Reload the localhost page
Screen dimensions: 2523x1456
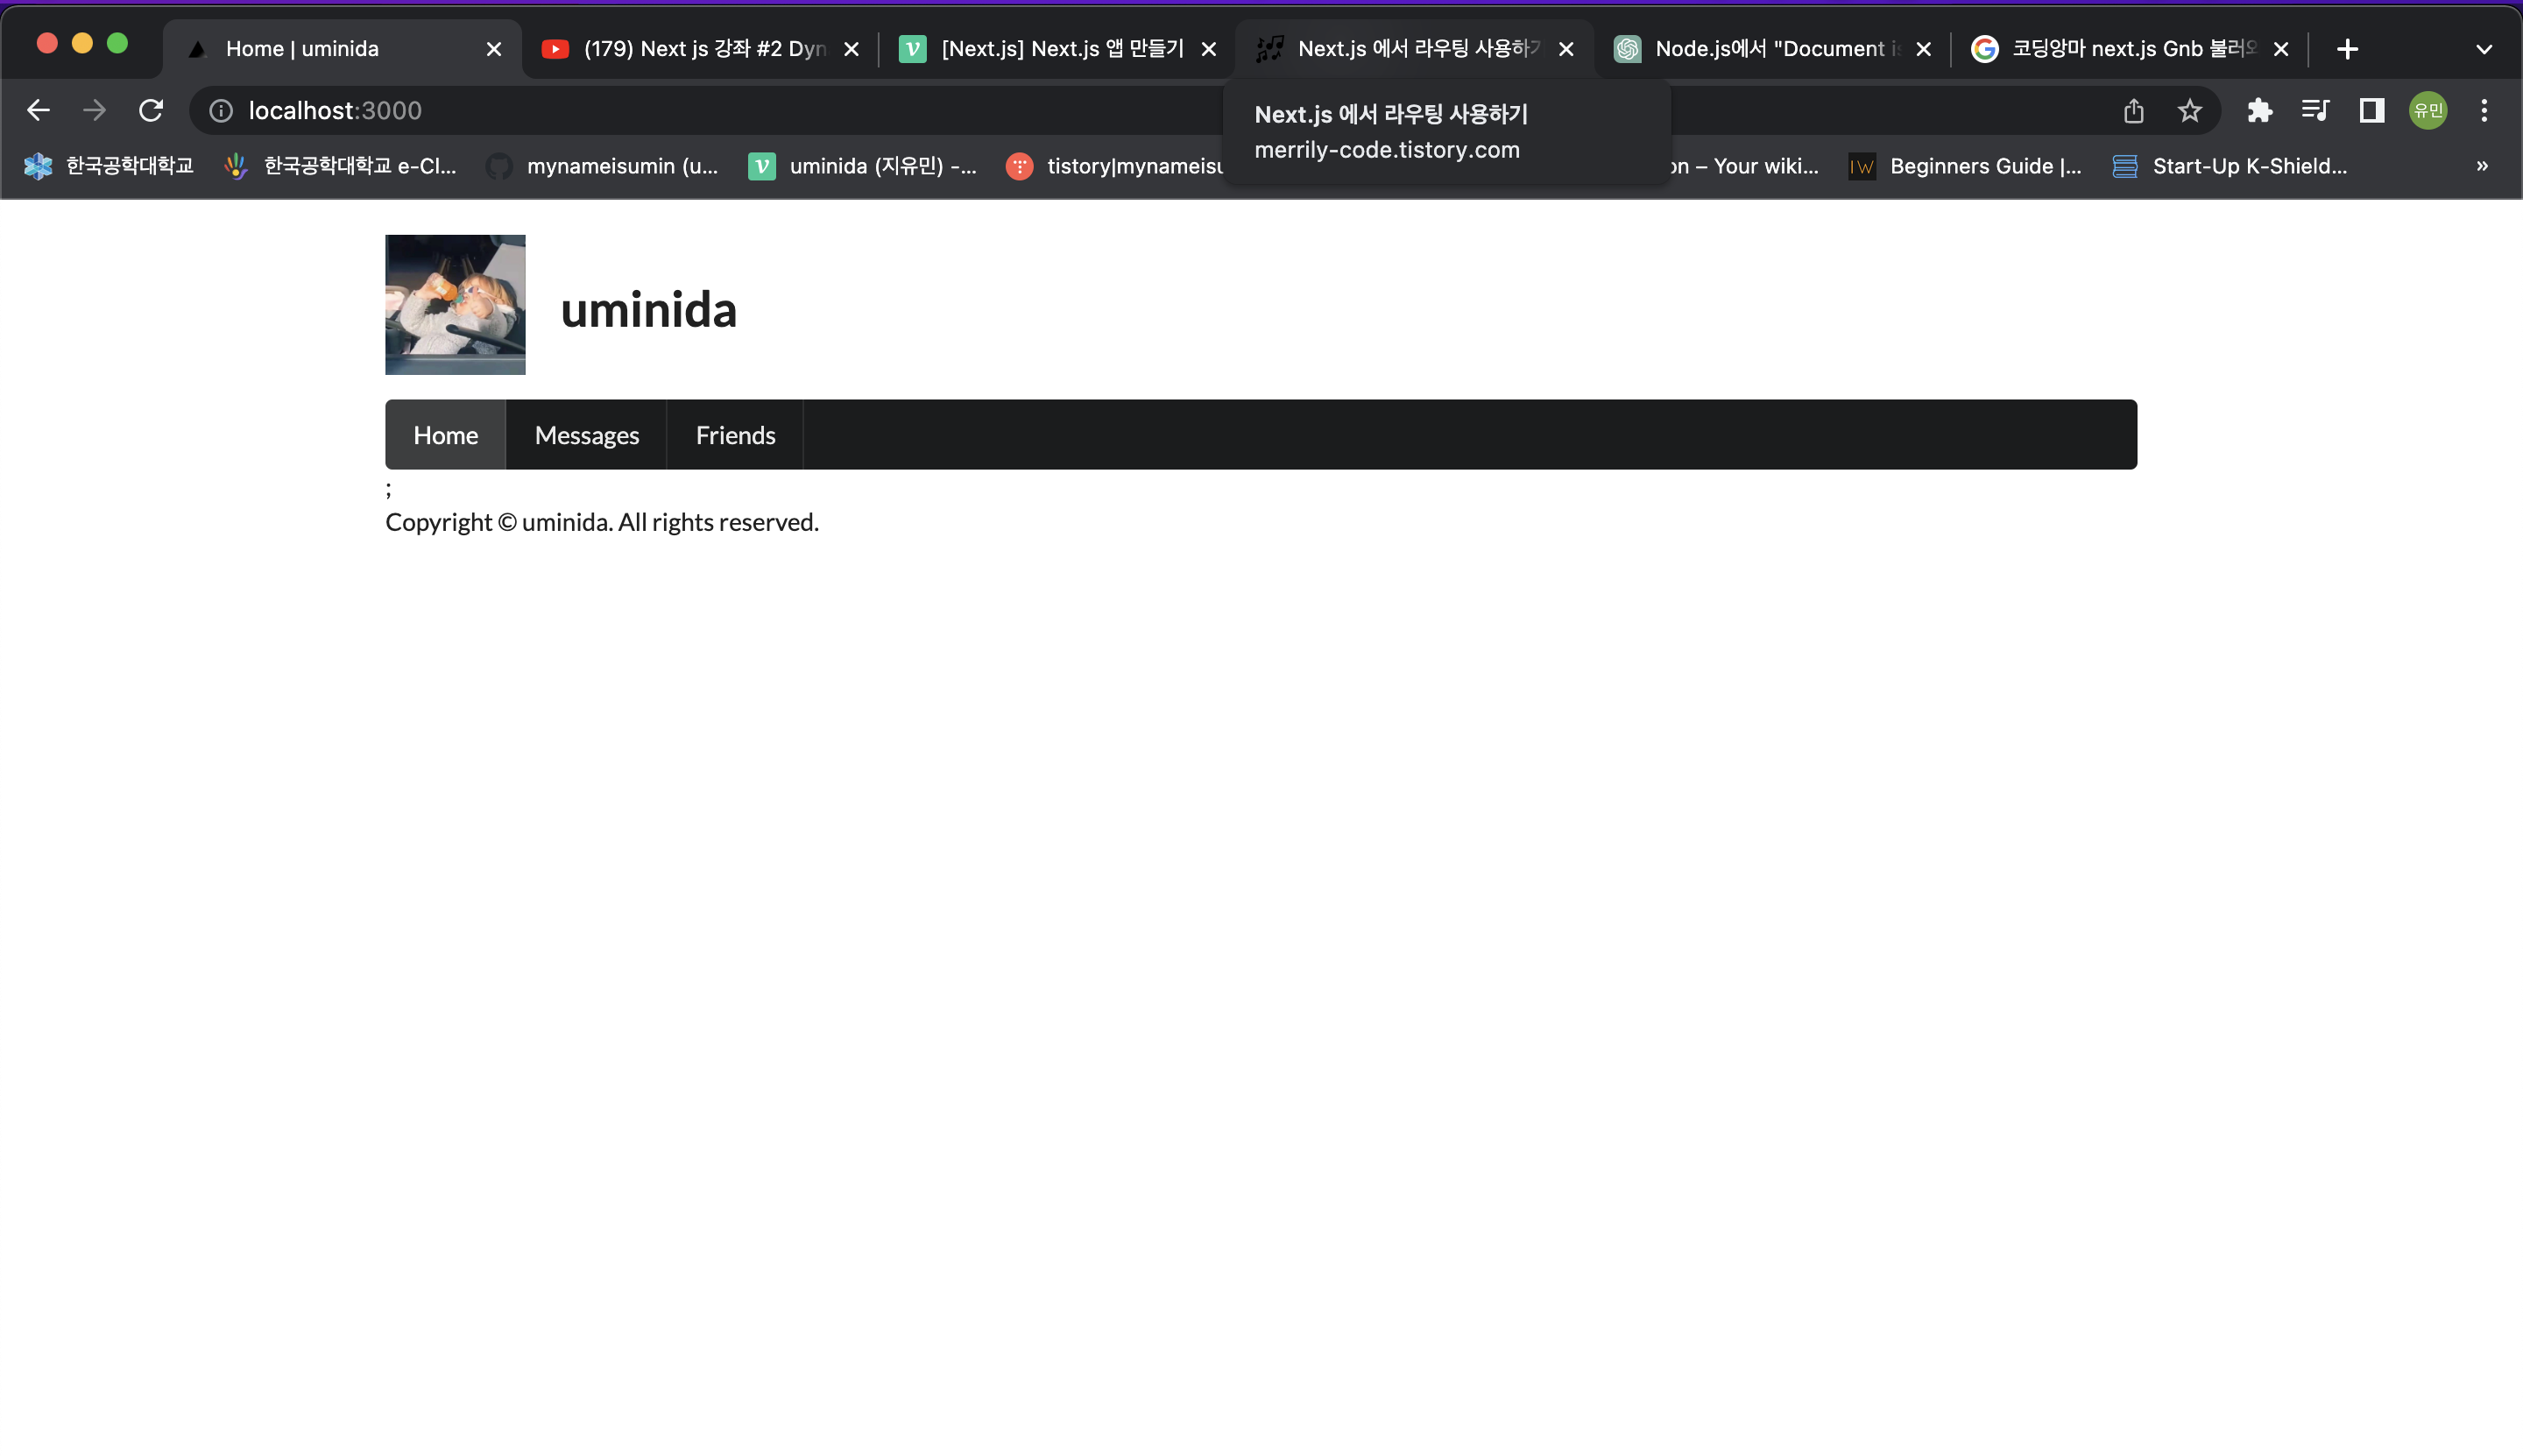[x=151, y=110]
